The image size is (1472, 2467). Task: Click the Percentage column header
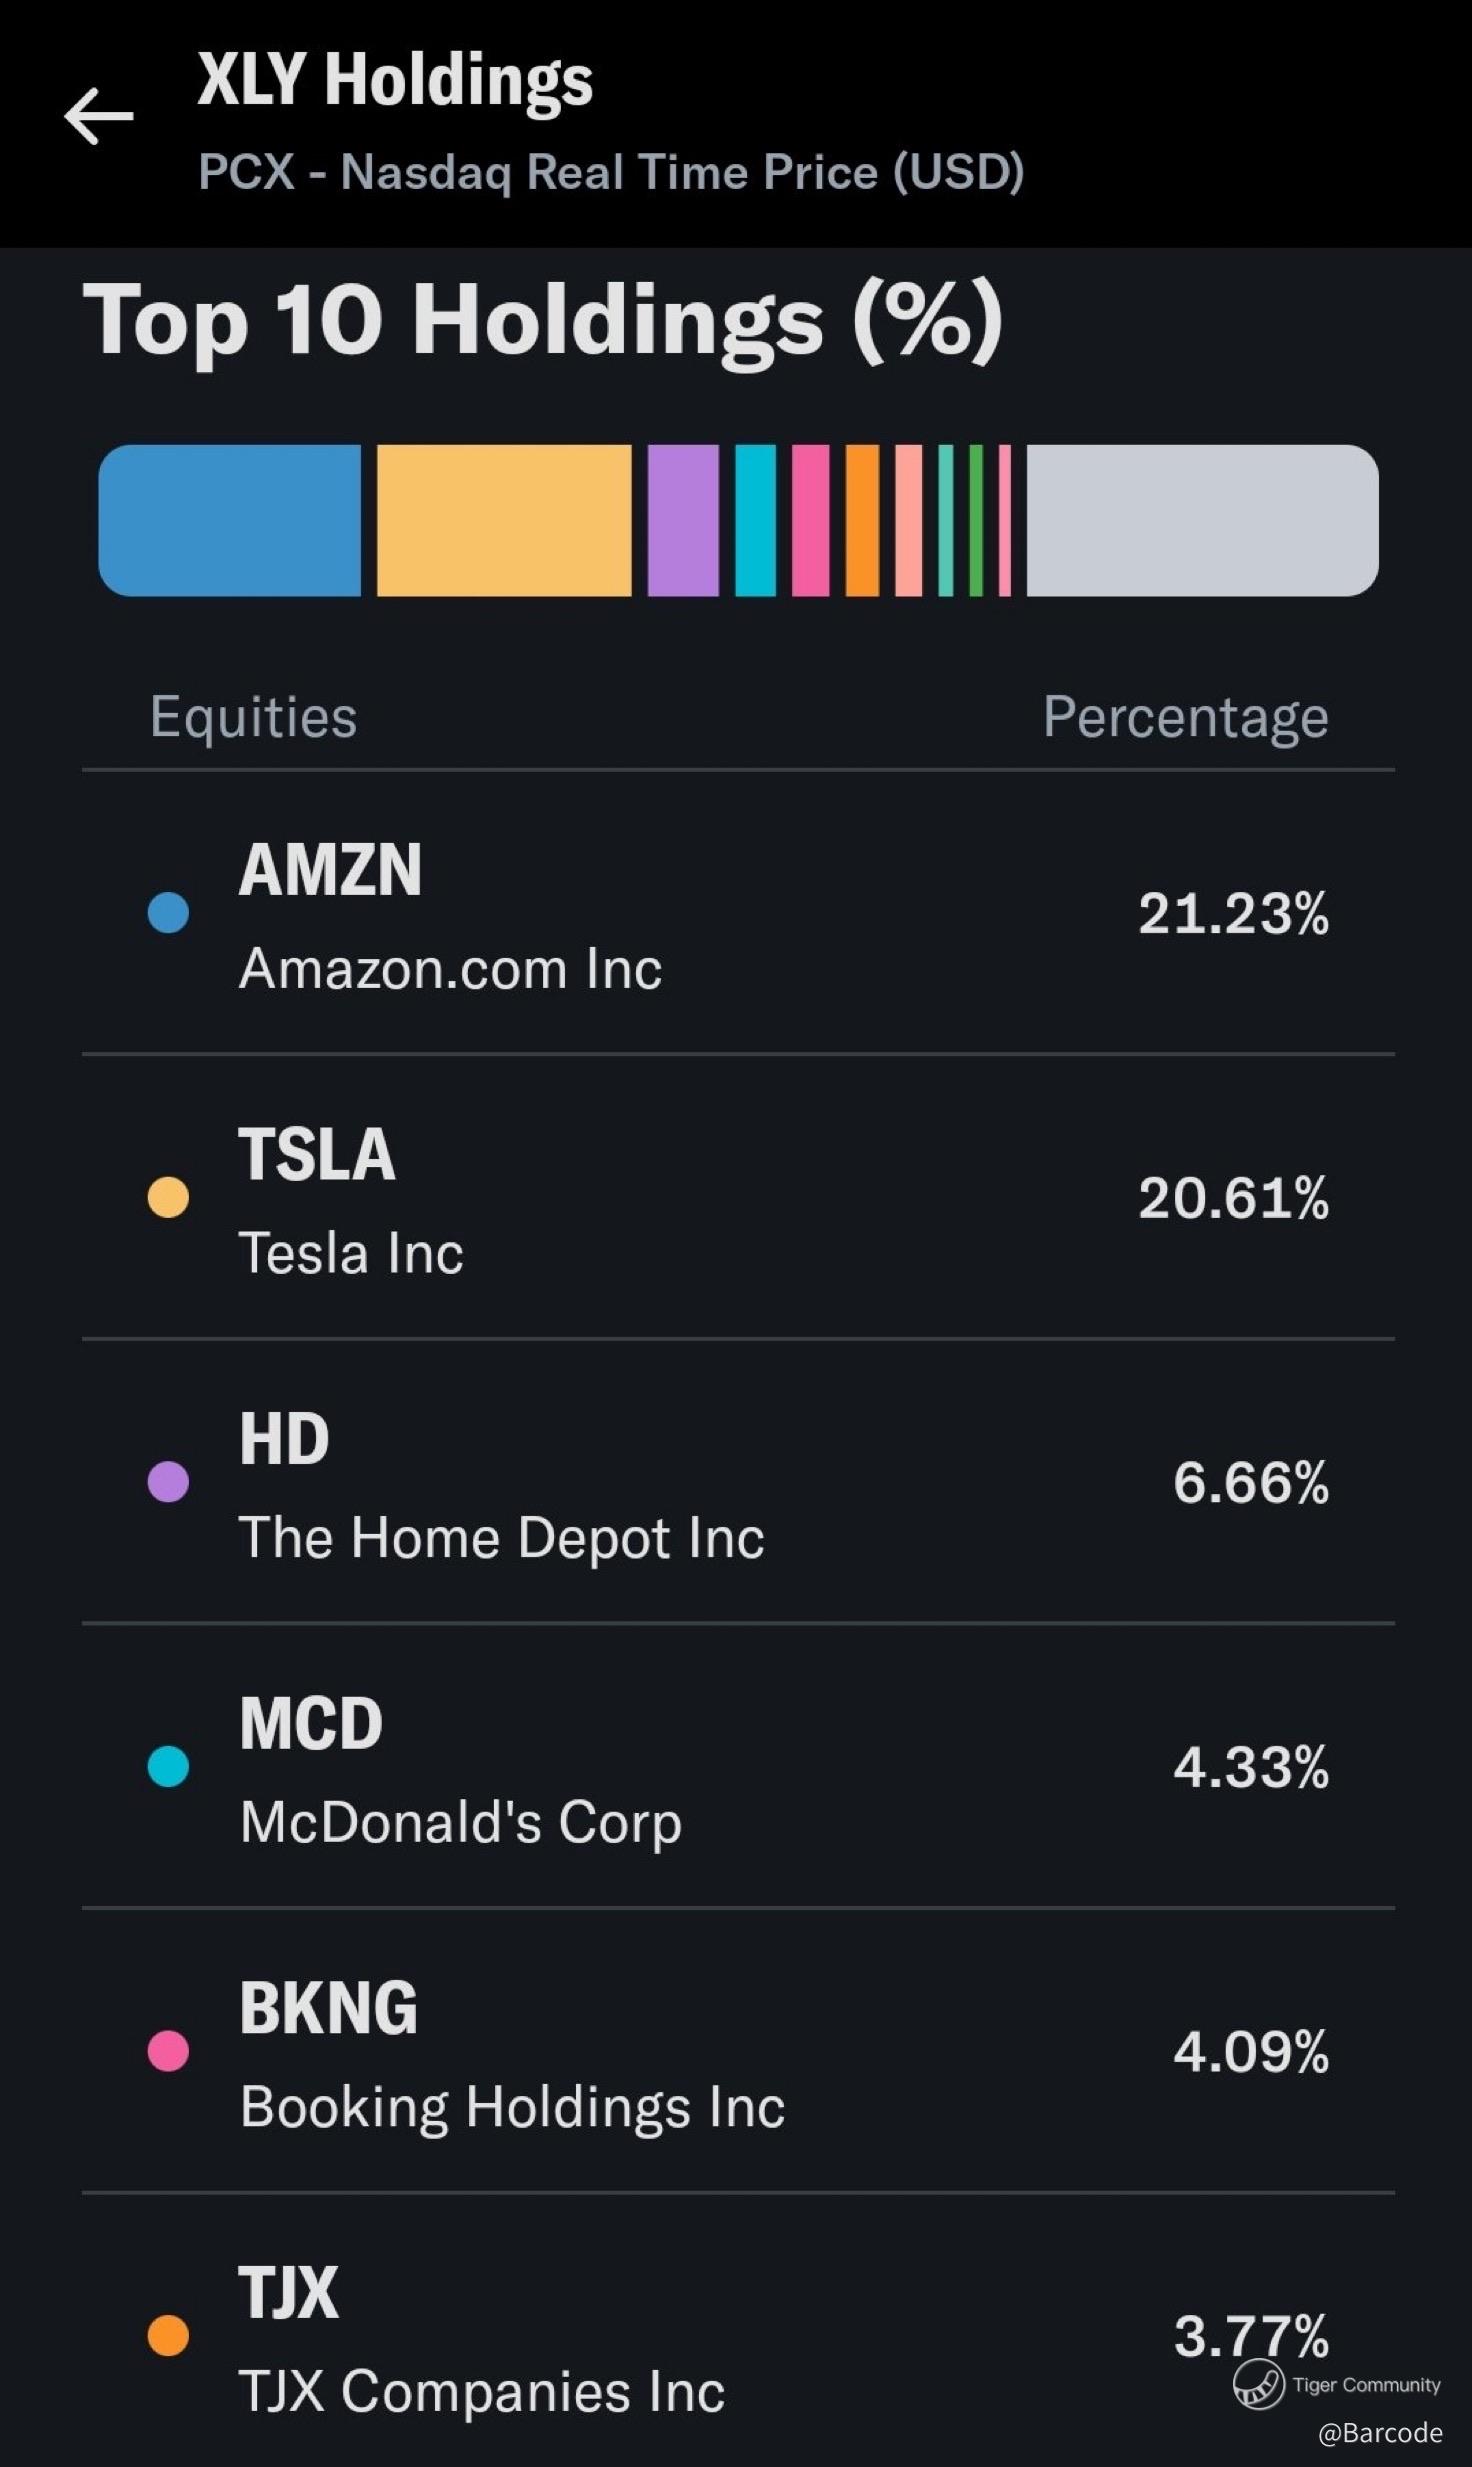1185,717
